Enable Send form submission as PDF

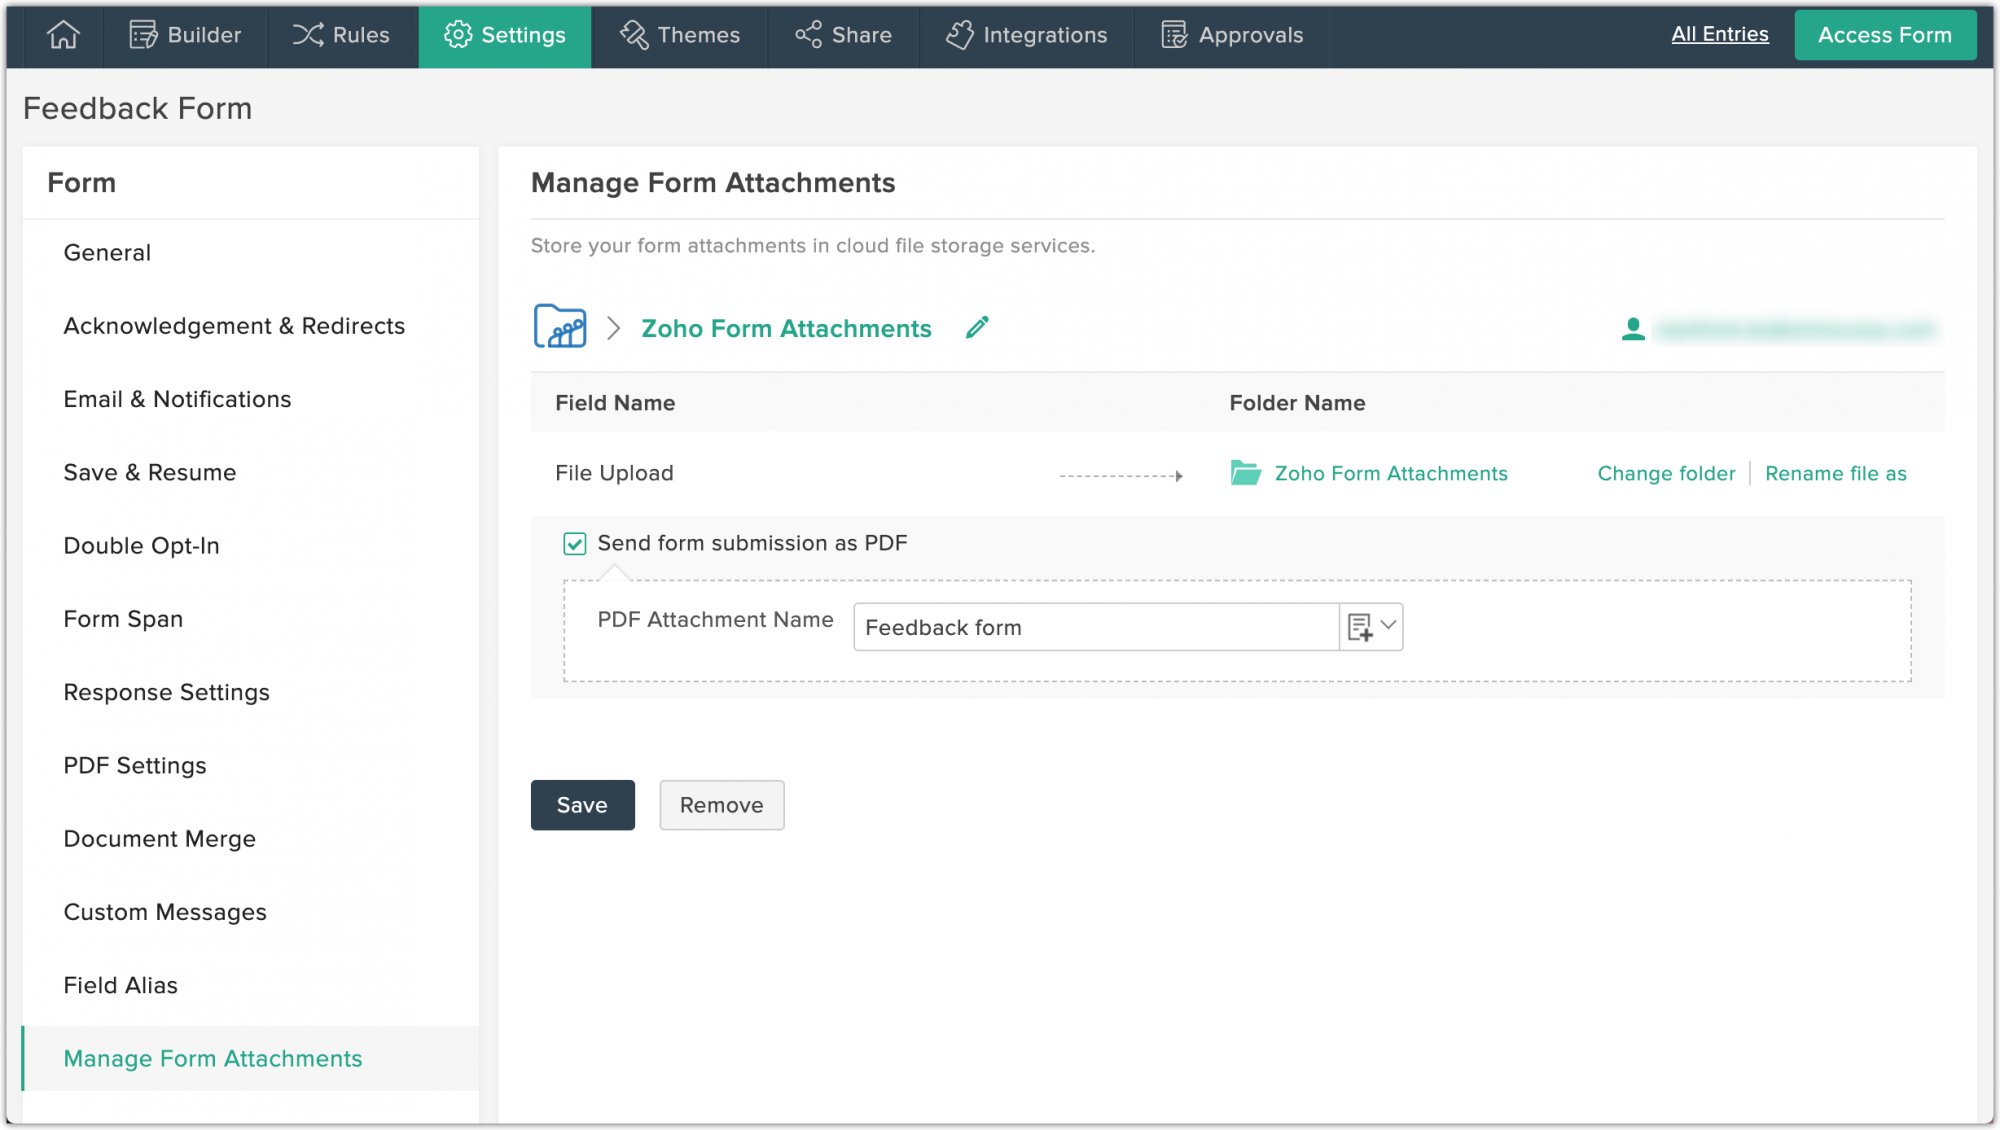pos(574,544)
